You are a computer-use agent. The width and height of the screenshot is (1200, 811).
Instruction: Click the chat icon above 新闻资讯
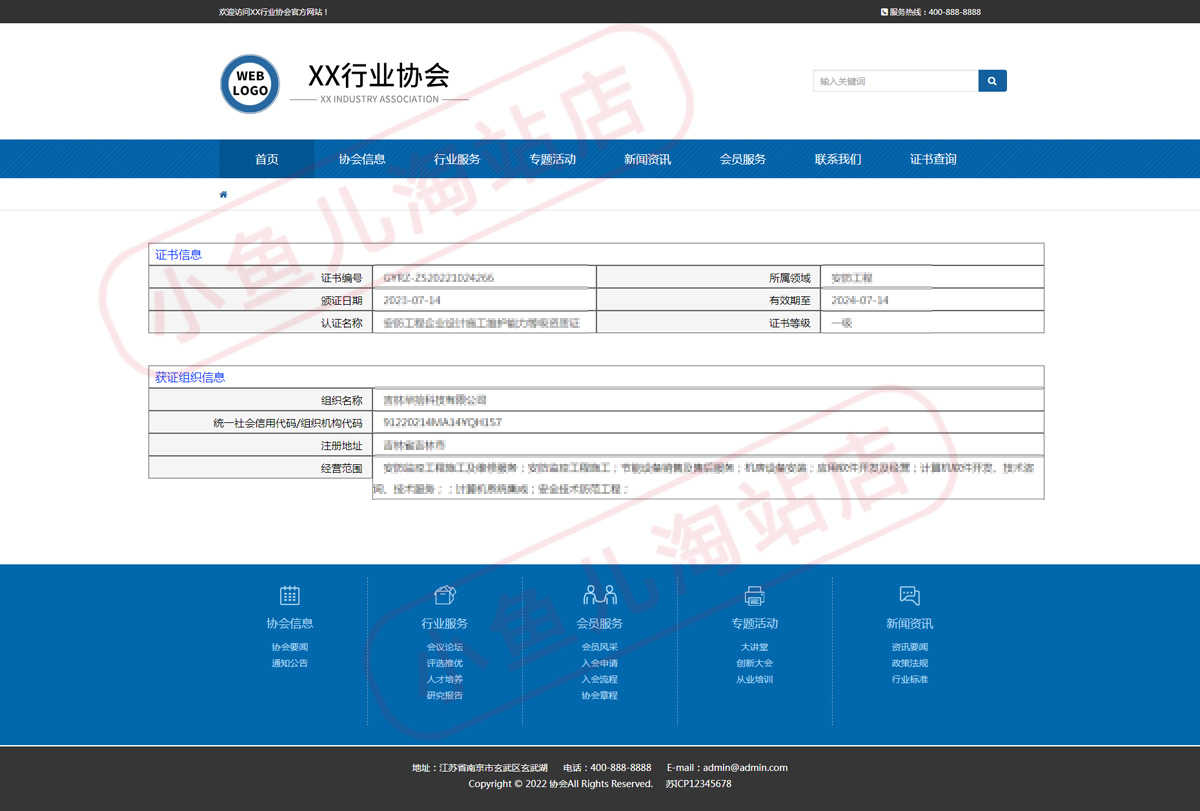coord(909,595)
